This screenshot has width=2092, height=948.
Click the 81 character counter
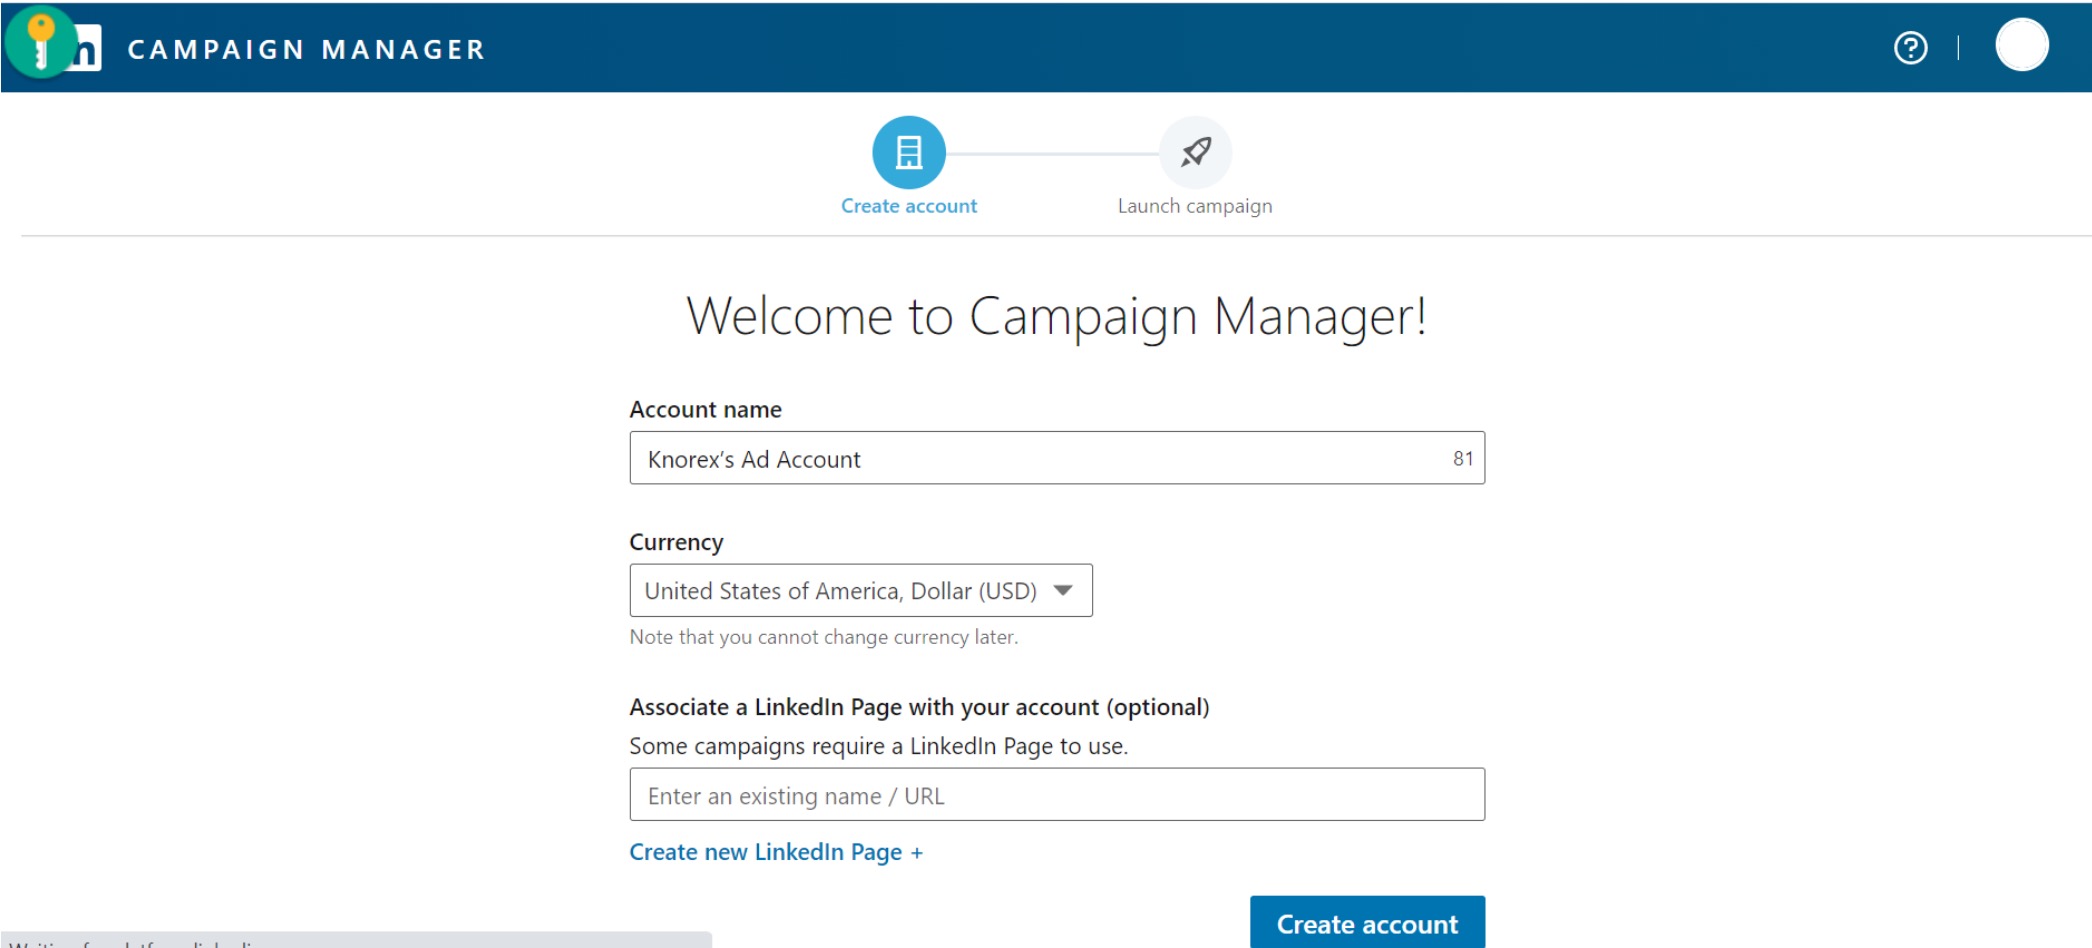(x=1462, y=459)
